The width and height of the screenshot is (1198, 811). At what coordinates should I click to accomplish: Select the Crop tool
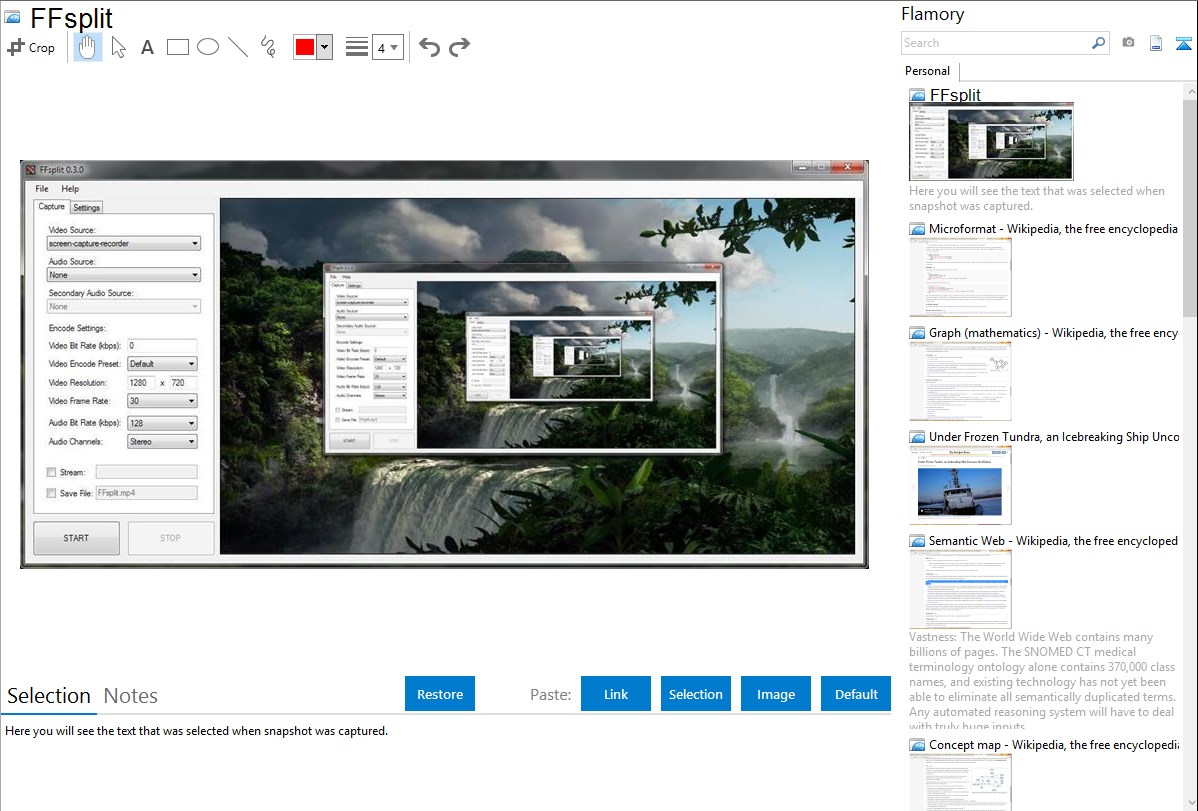click(31, 47)
